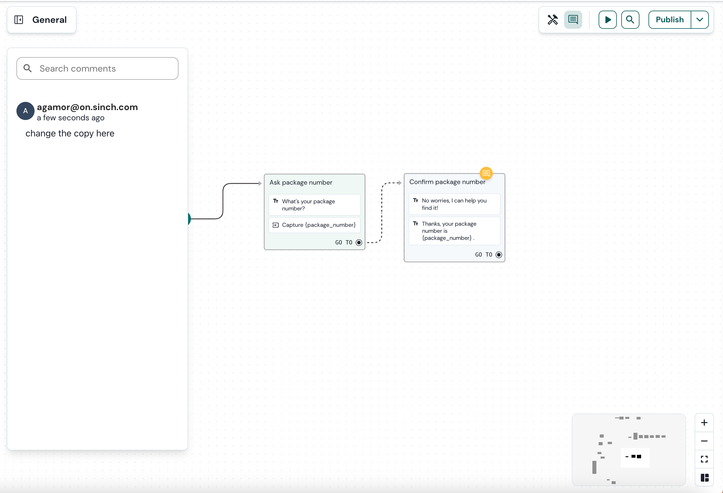Zoom out with the minus icon
Image resolution: width=723 pixels, height=493 pixels.
coord(704,441)
